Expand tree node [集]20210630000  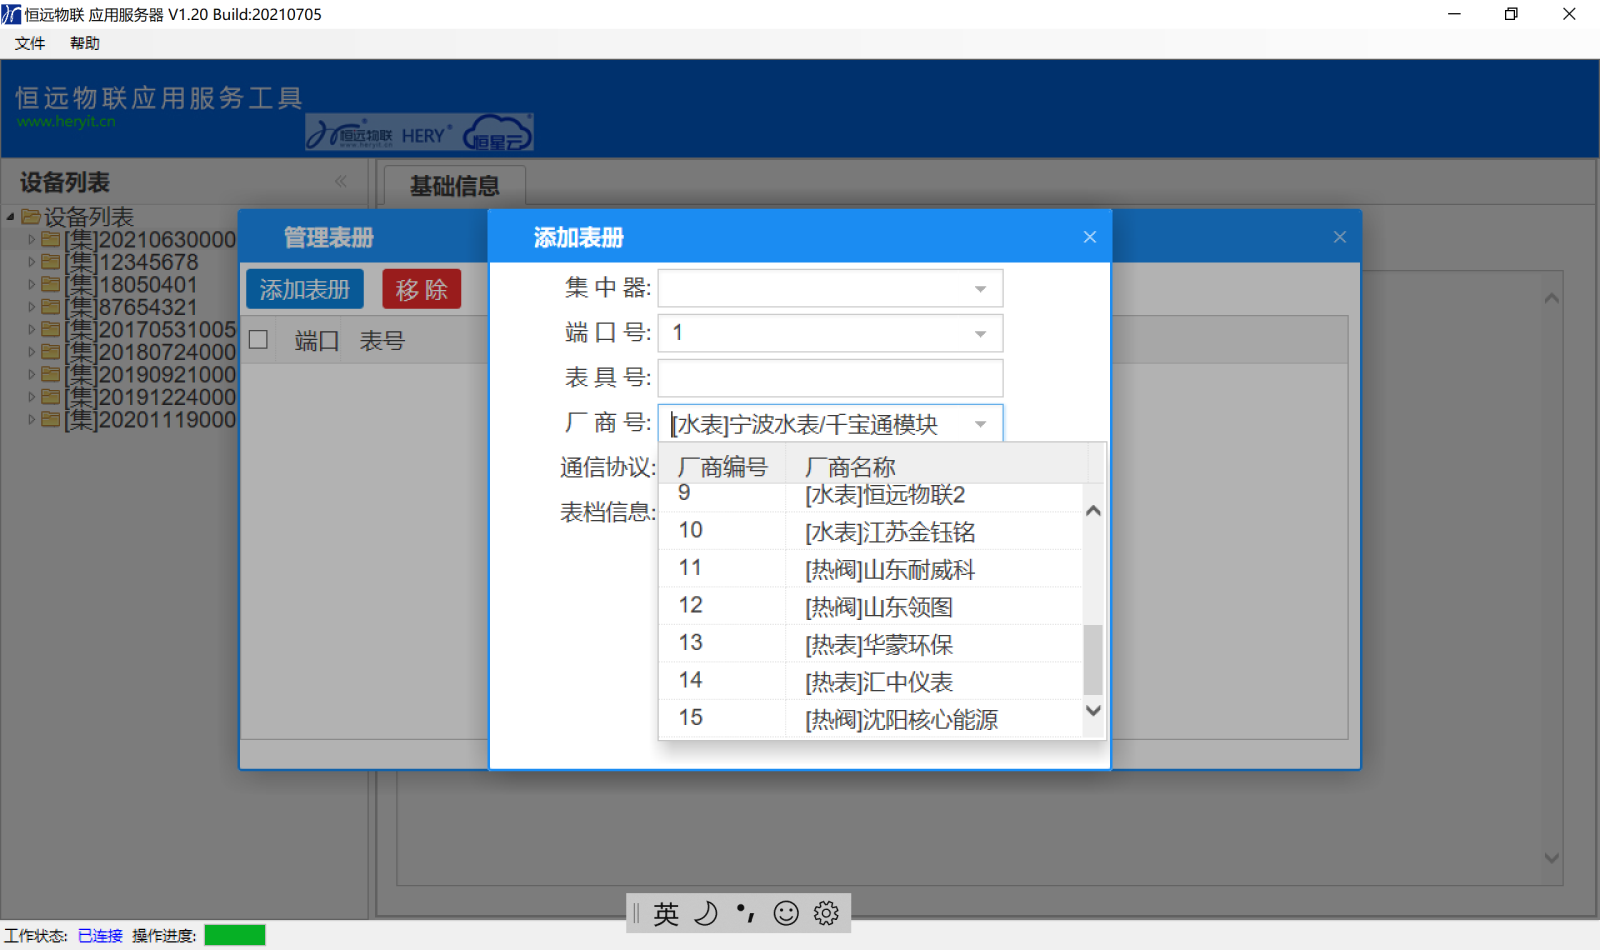32,239
